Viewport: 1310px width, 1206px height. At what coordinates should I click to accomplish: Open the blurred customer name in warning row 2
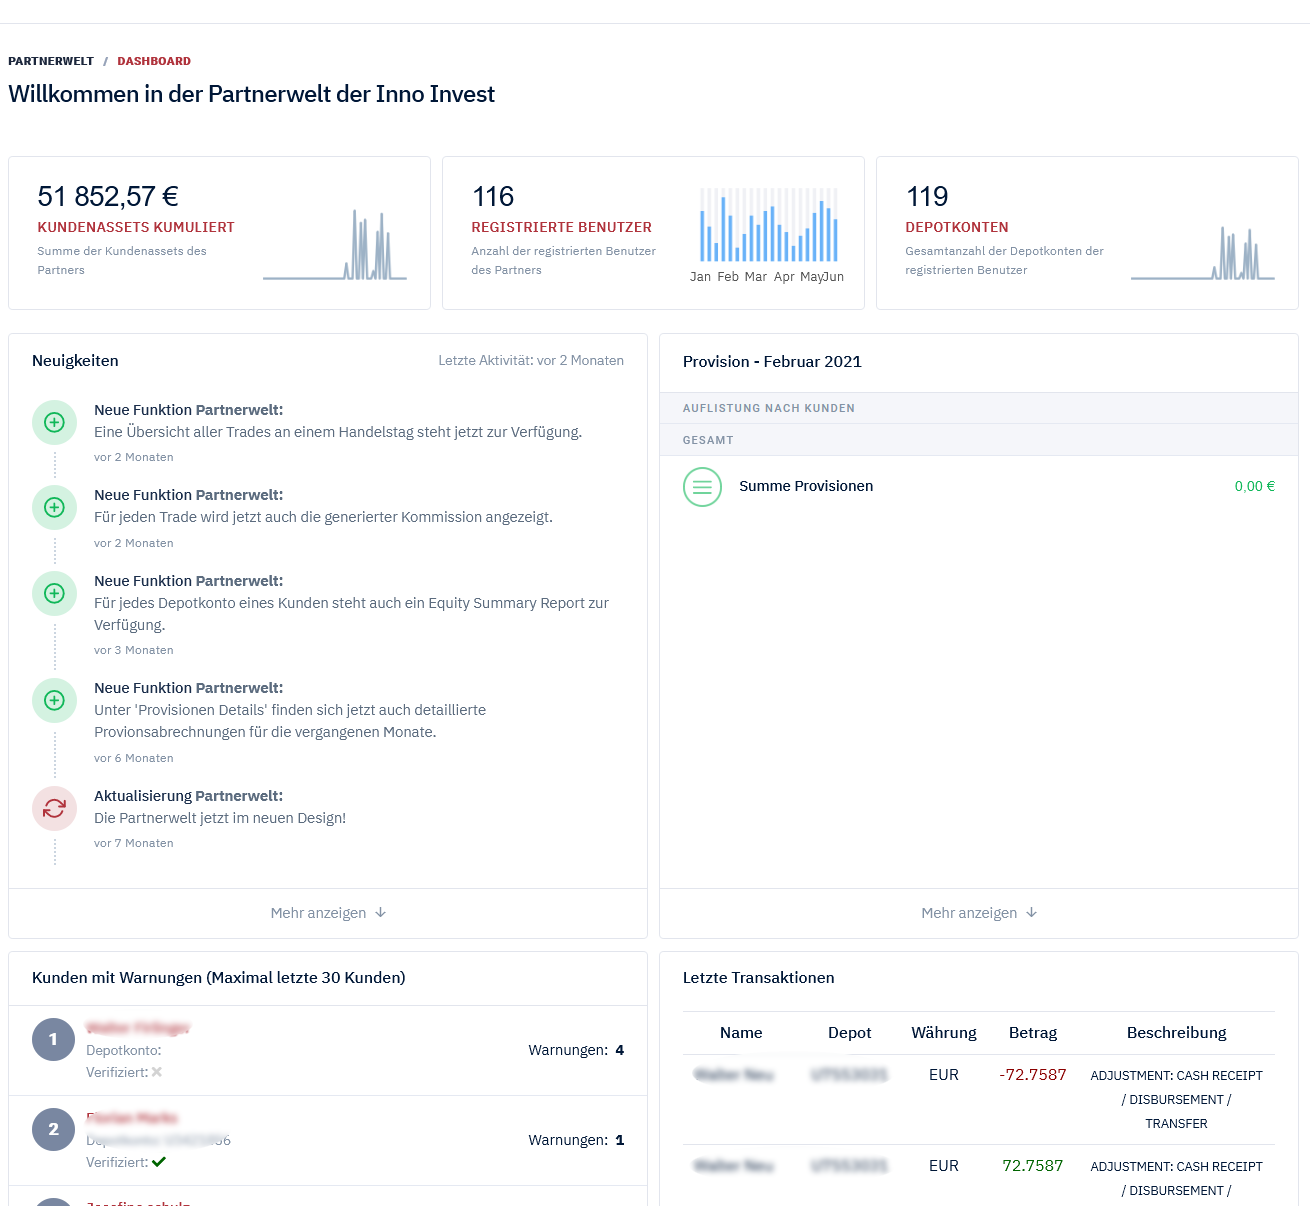click(132, 1118)
